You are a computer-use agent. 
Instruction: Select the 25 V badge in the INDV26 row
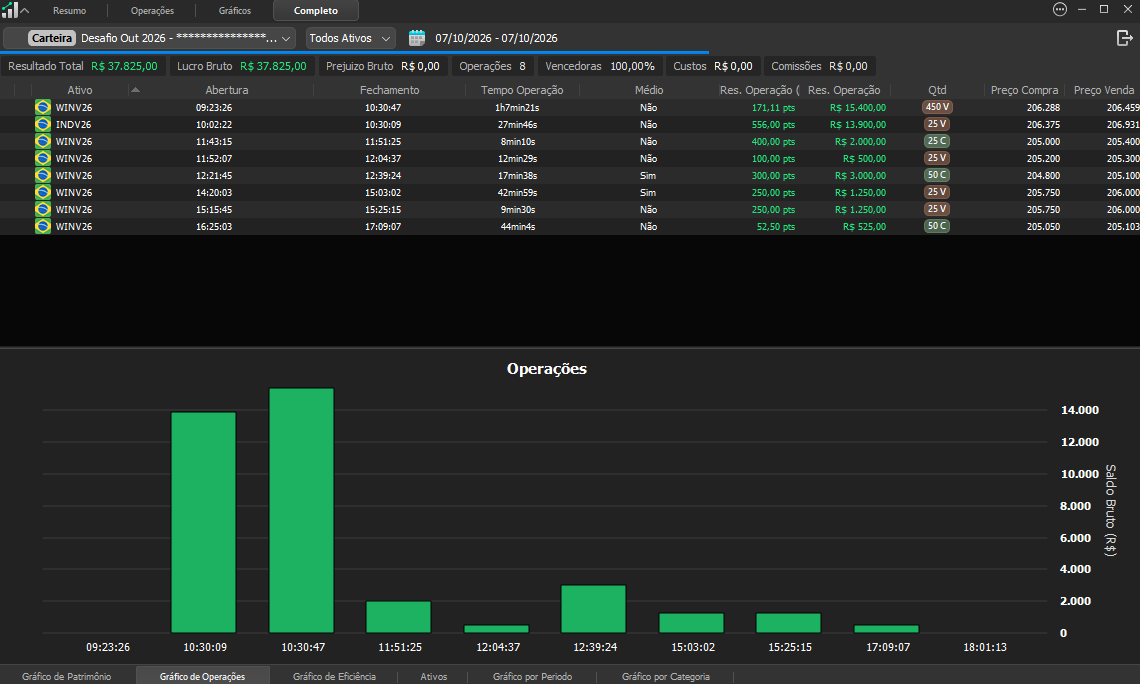[x=936, y=124]
